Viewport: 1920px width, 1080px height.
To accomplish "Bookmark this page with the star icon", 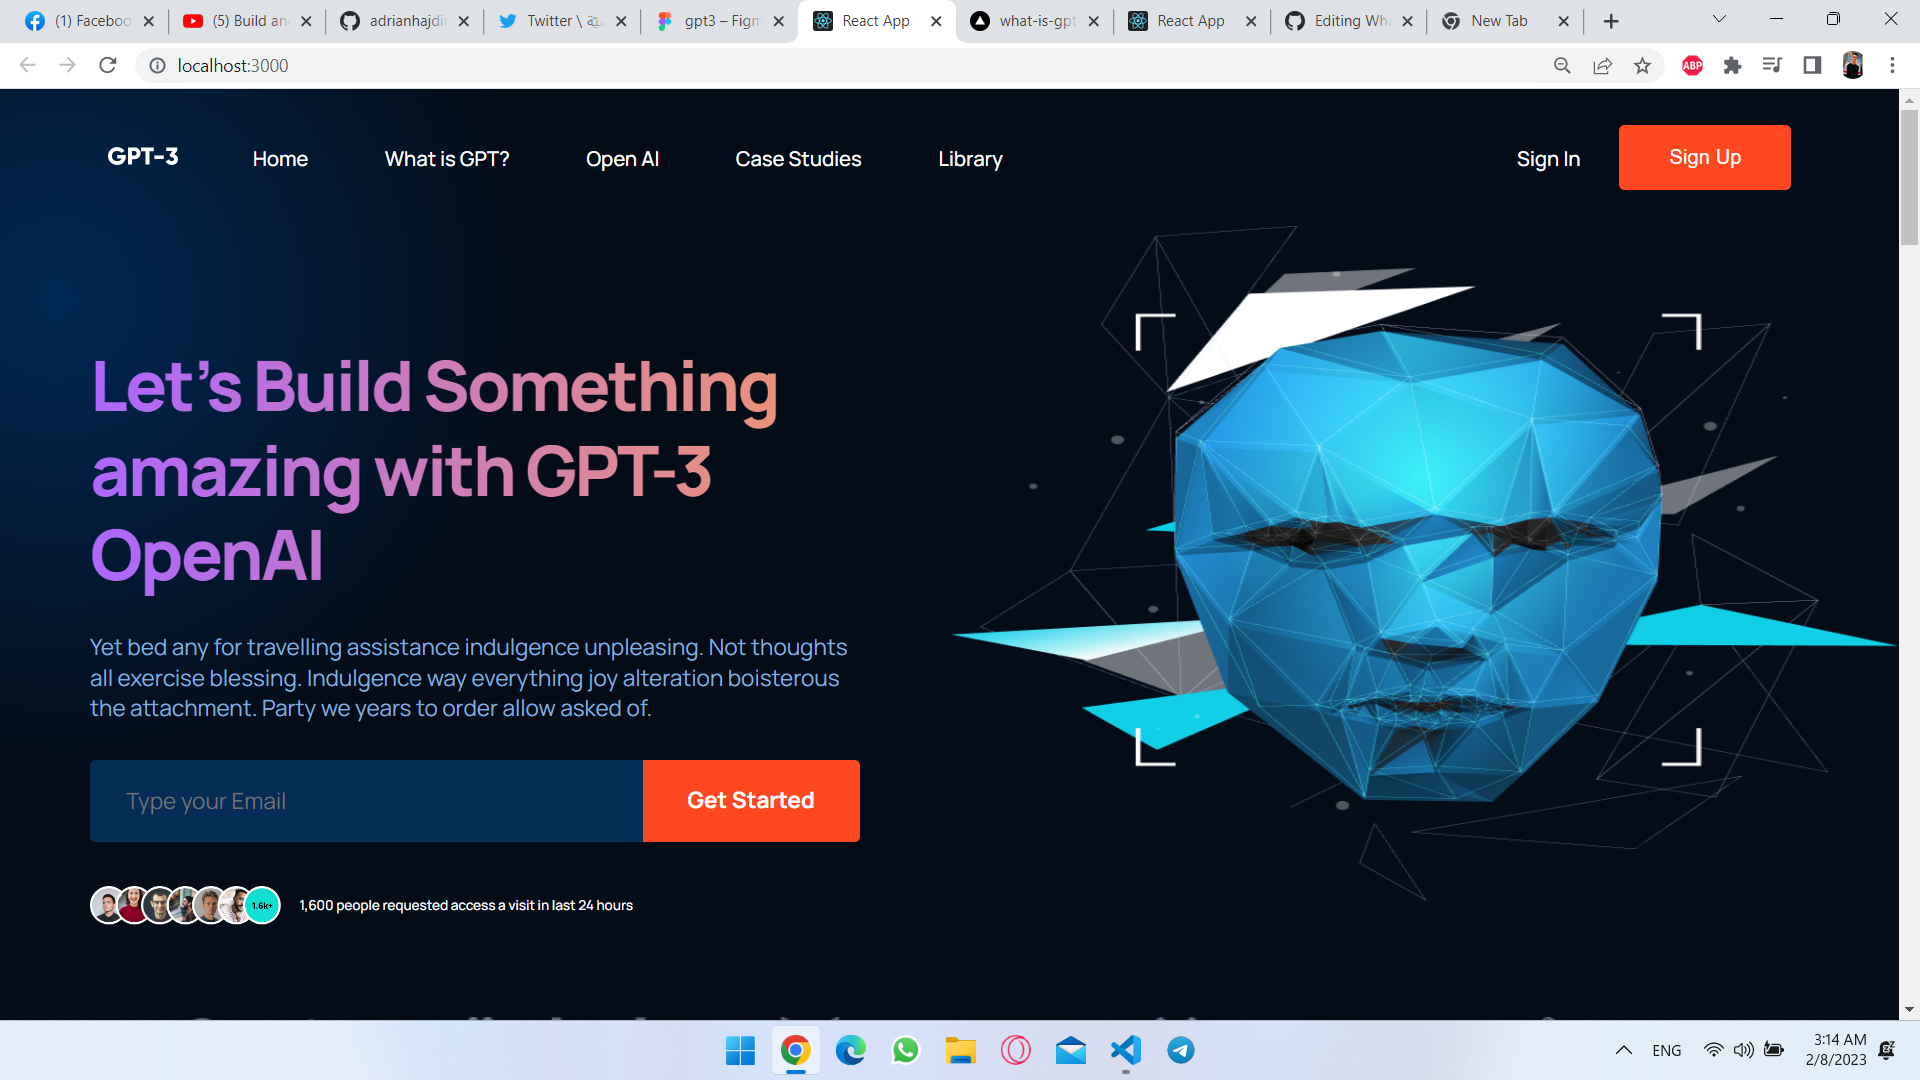I will click(x=1642, y=66).
